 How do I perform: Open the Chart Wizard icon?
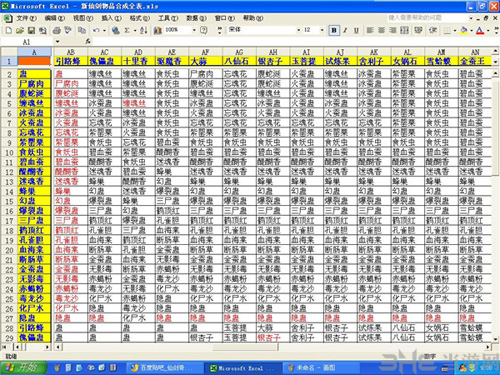pos(157,30)
